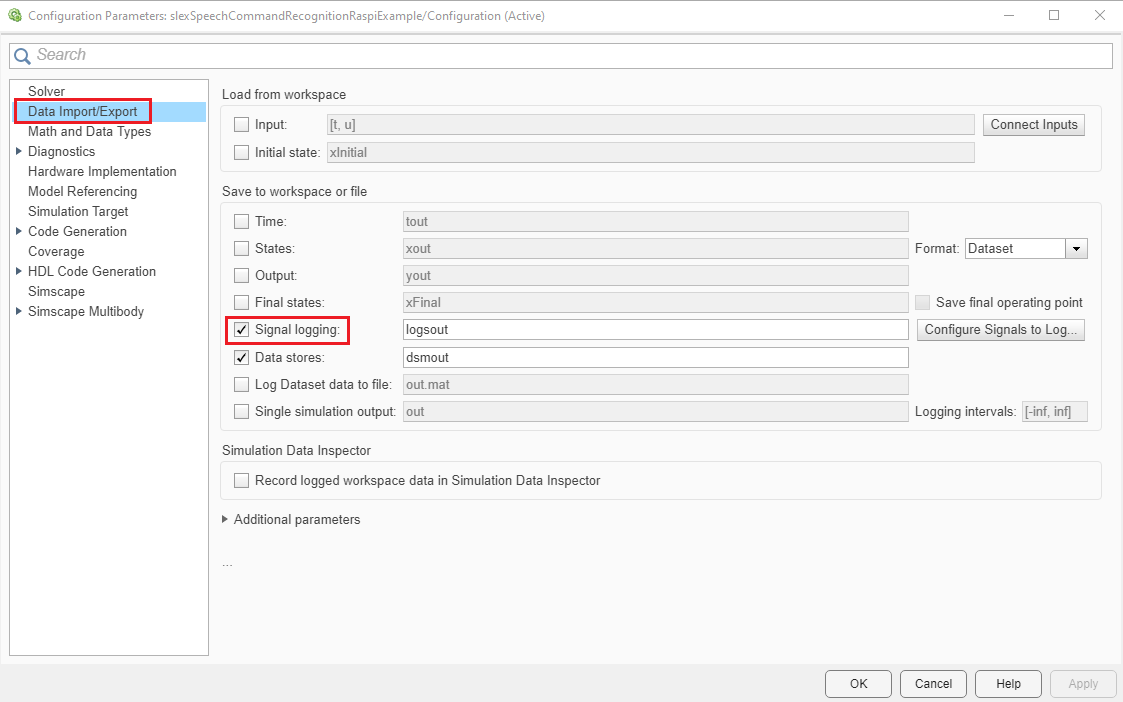Expand the Code Generation tree node
The image size is (1123, 702).
click(19, 232)
